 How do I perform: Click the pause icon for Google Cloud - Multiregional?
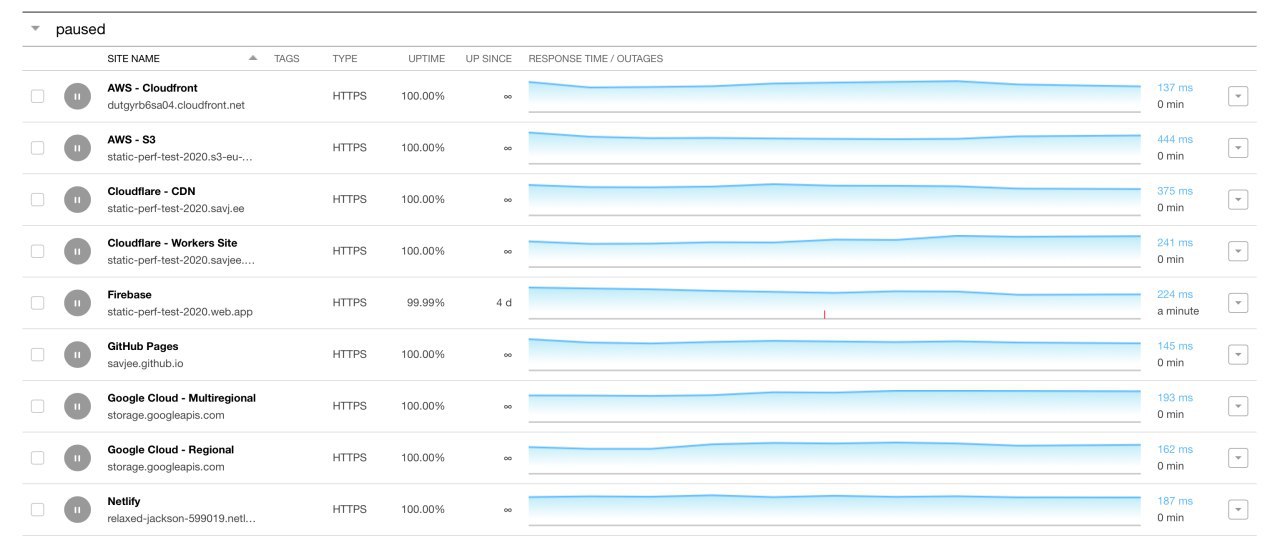pos(77,406)
